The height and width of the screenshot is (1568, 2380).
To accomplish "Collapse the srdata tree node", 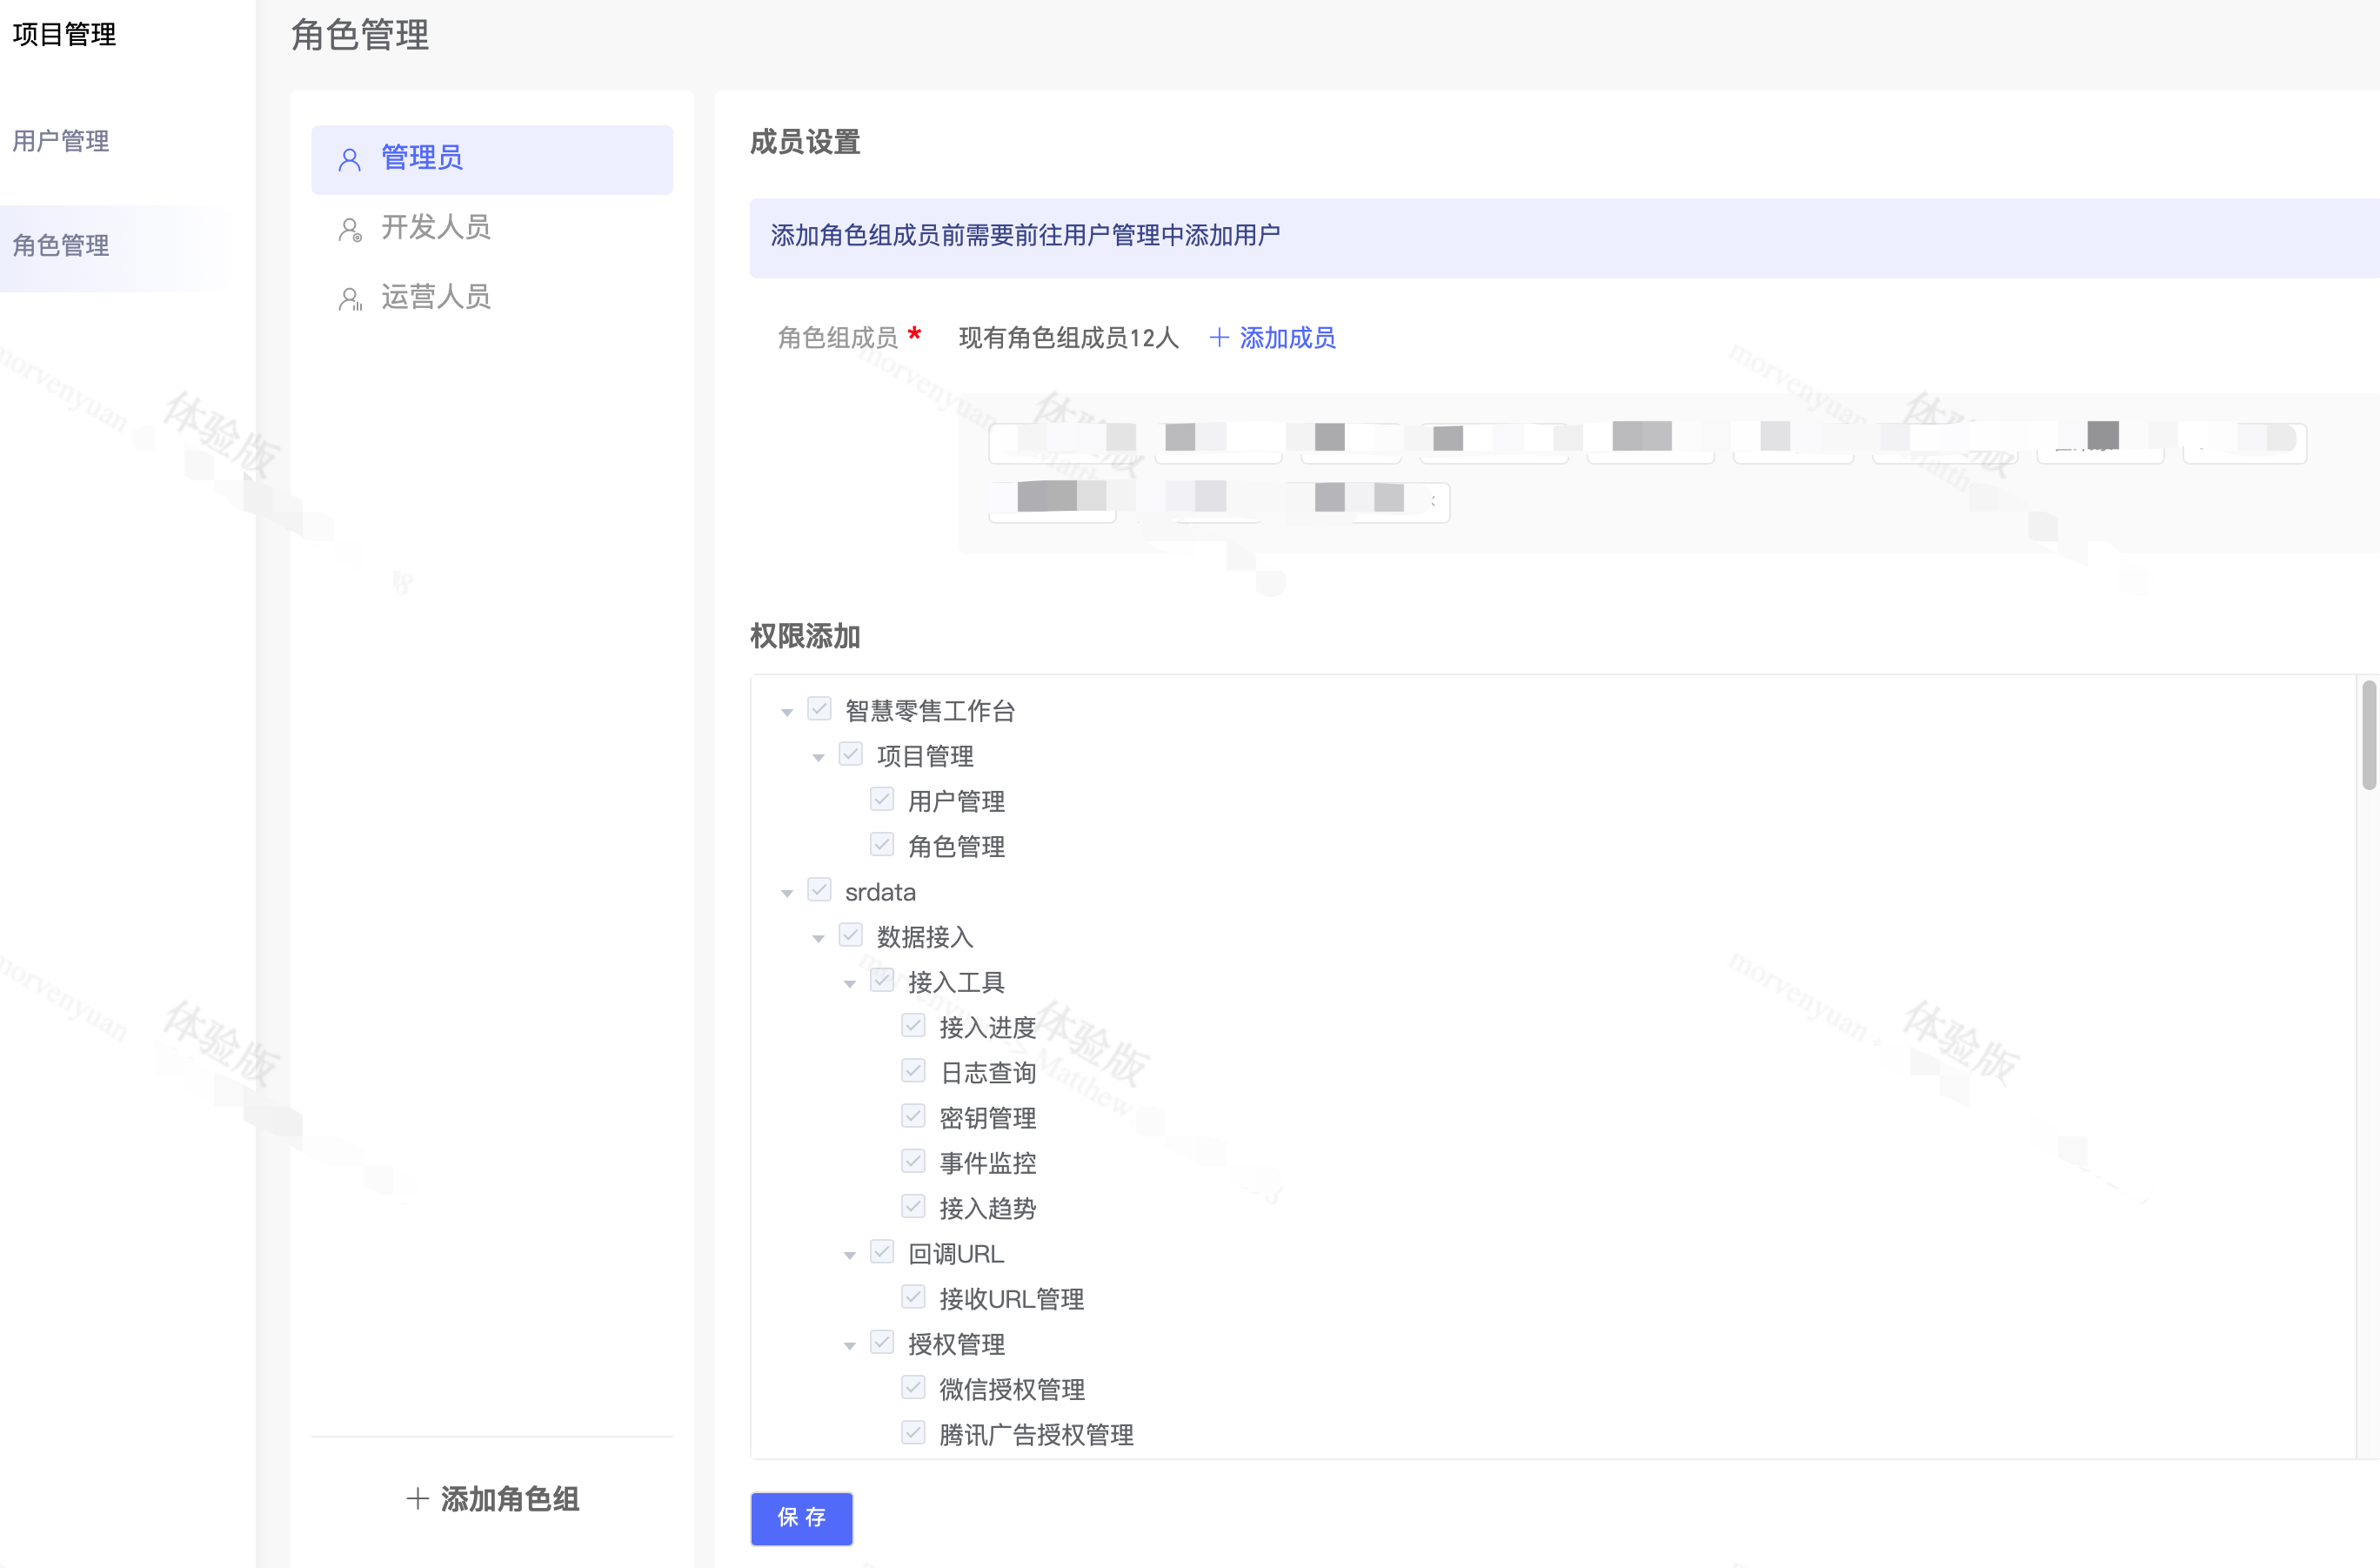I will [x=787, y=893].
